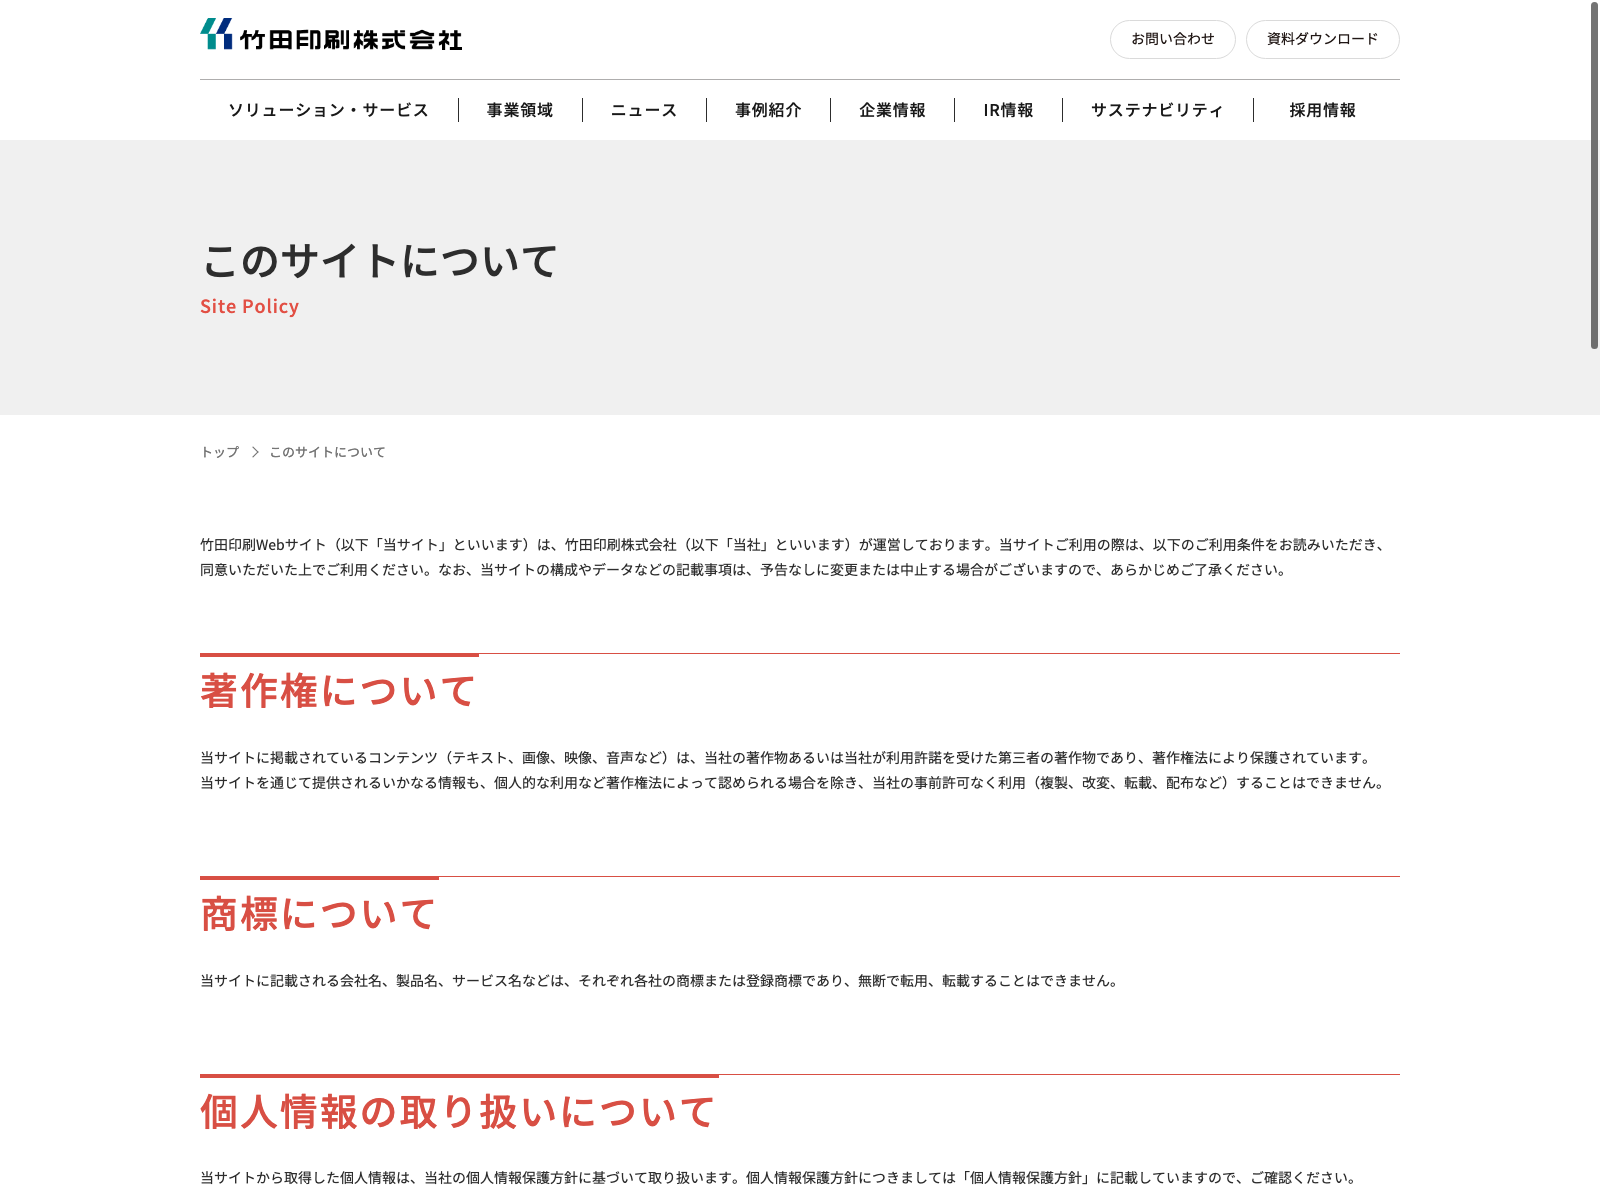Screen dimensions: 1600x1200
Task: Go to ニュース in navigation
Action: tap(644, 110)
